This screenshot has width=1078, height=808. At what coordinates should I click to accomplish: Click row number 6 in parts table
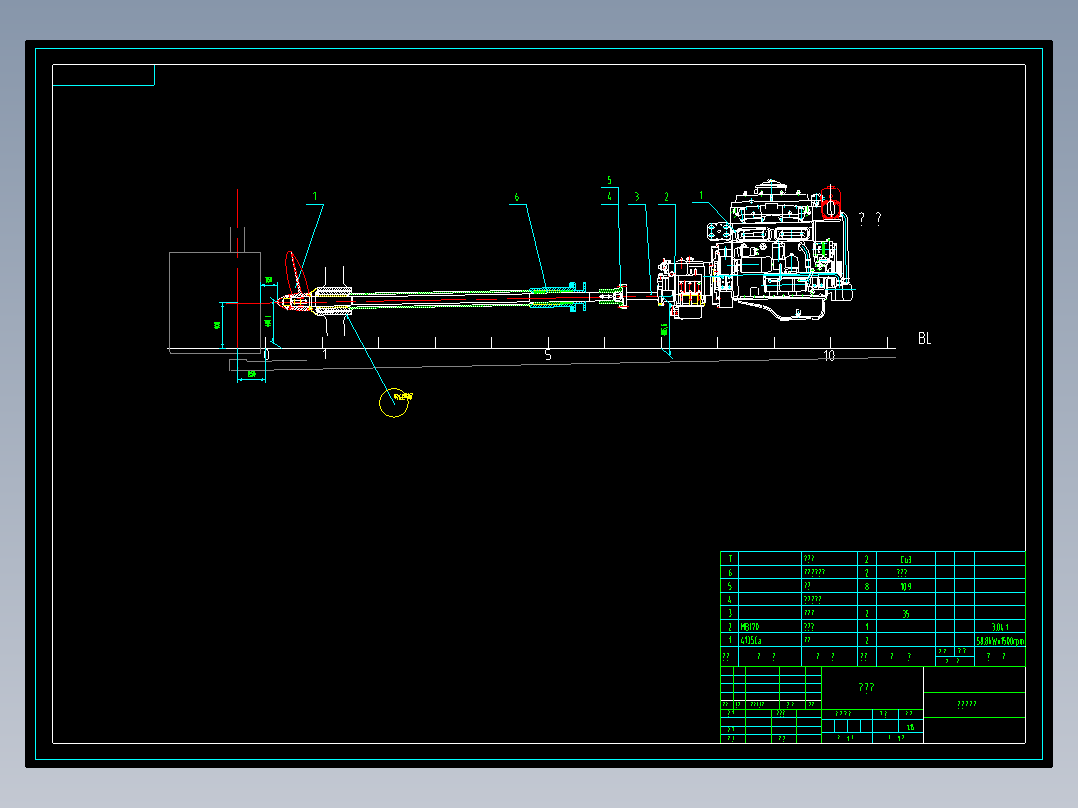pyautogui.click(x=729, y=573)
